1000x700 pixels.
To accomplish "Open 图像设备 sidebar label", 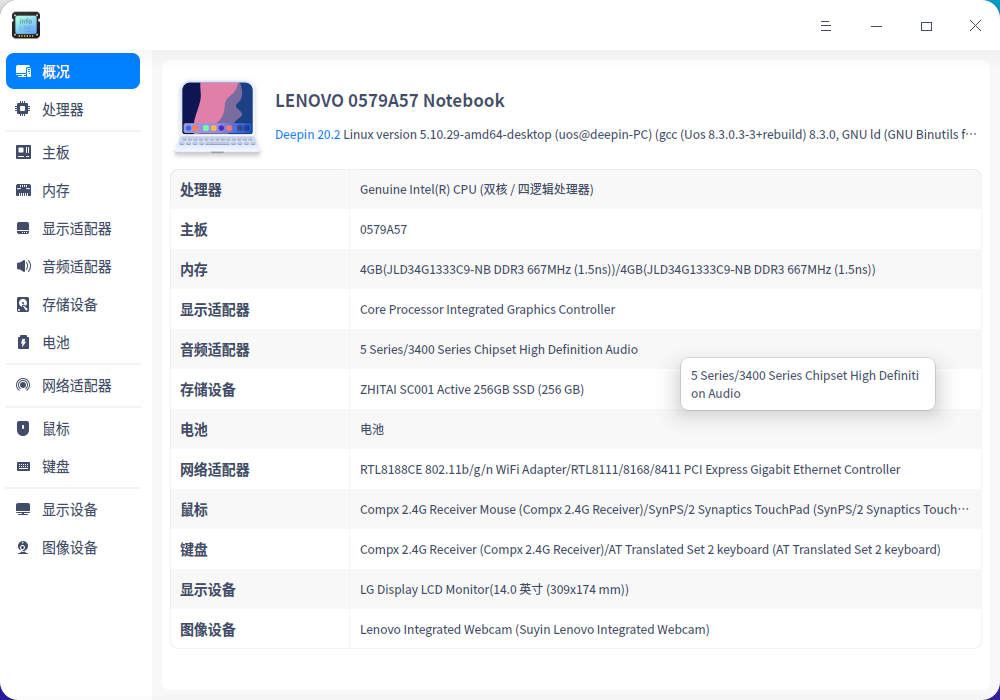I will pyautogui.click(x=70, y=548).
